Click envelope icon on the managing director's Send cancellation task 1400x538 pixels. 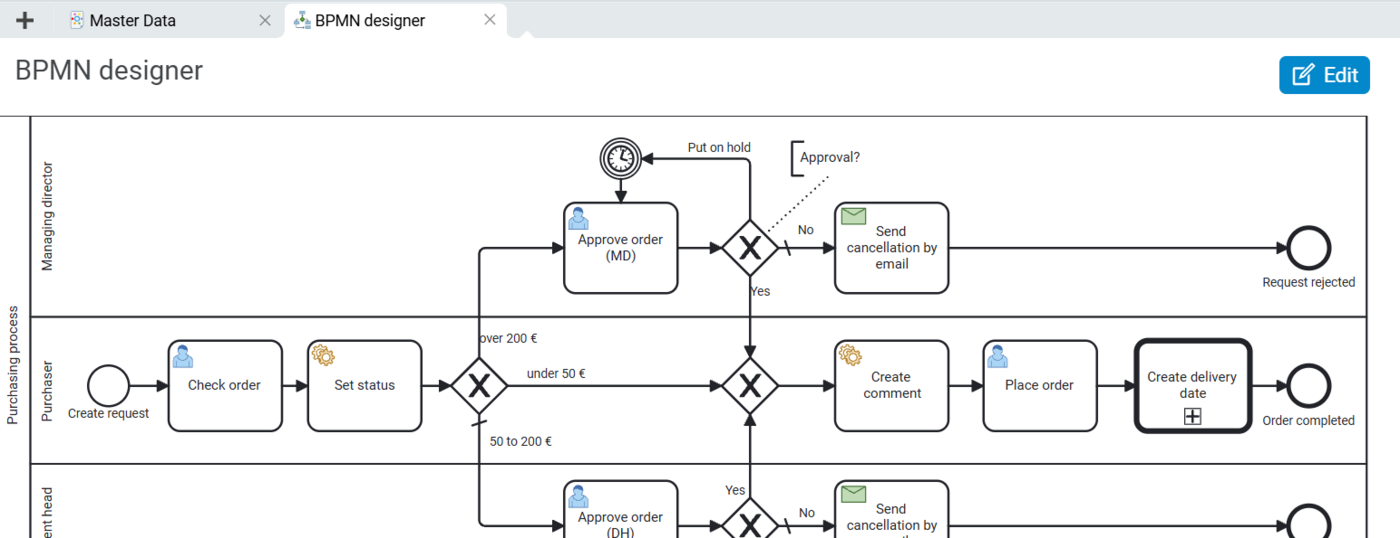pyautogui.click(x=853, y=216)
